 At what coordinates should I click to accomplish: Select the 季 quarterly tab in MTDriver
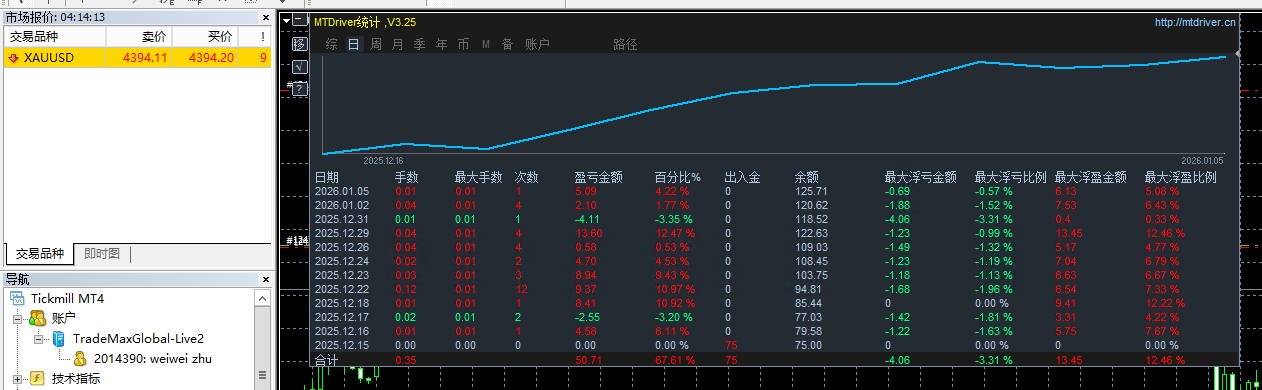(x=419, y=44)
